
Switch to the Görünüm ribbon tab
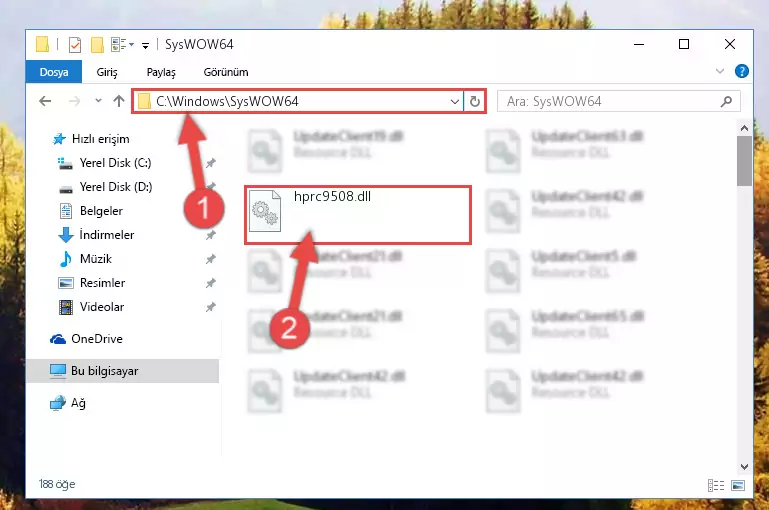(x=226, y=72)
